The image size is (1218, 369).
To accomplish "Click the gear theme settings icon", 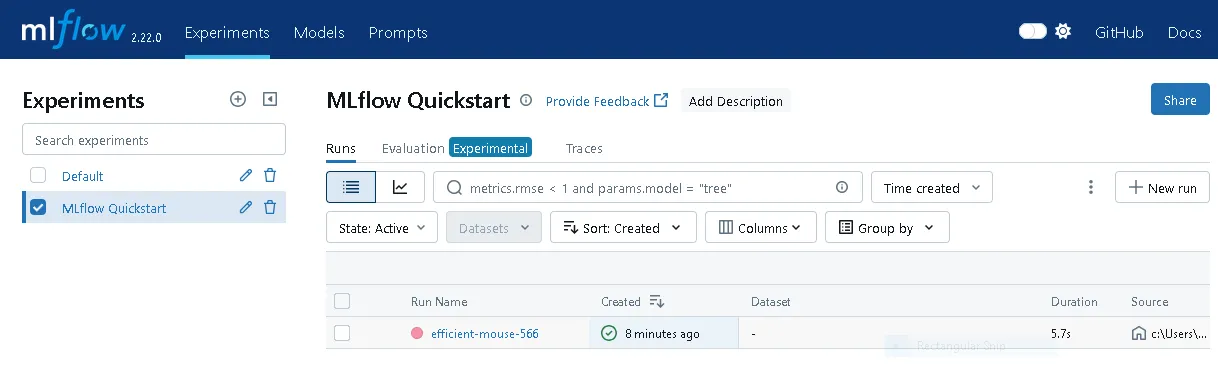I will coord(1063,32).
